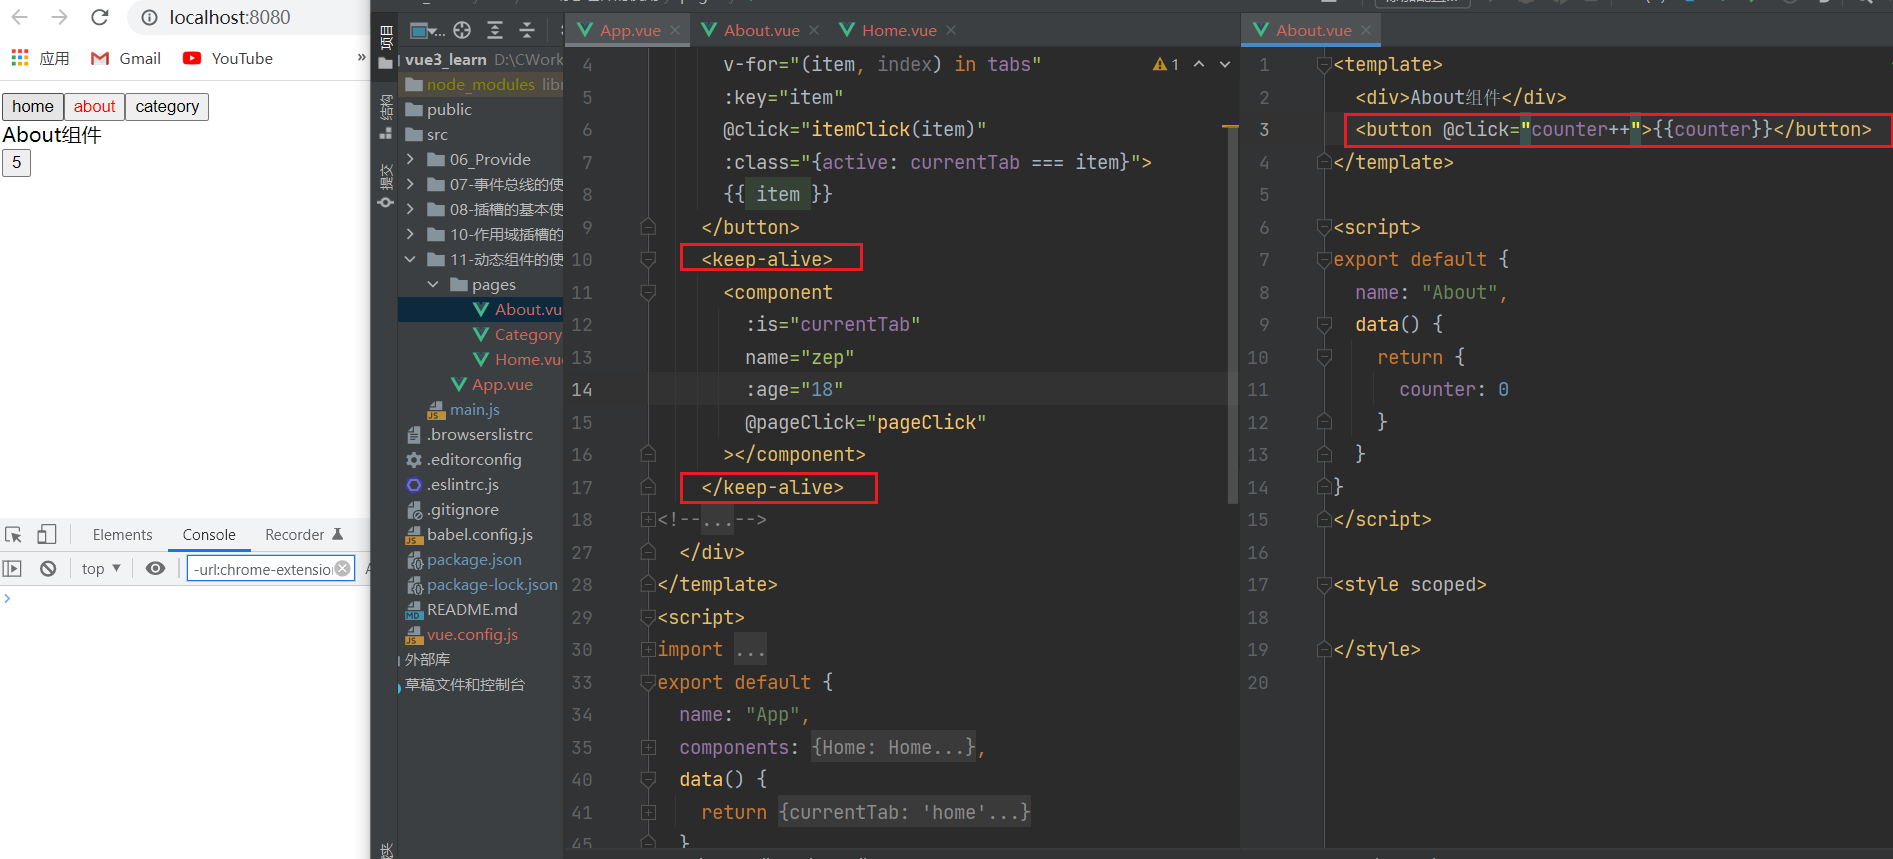The width and height of the screenshot is (1893, 859).
Task: Click the console prompt arrow
Action: (x=7, y=598)
